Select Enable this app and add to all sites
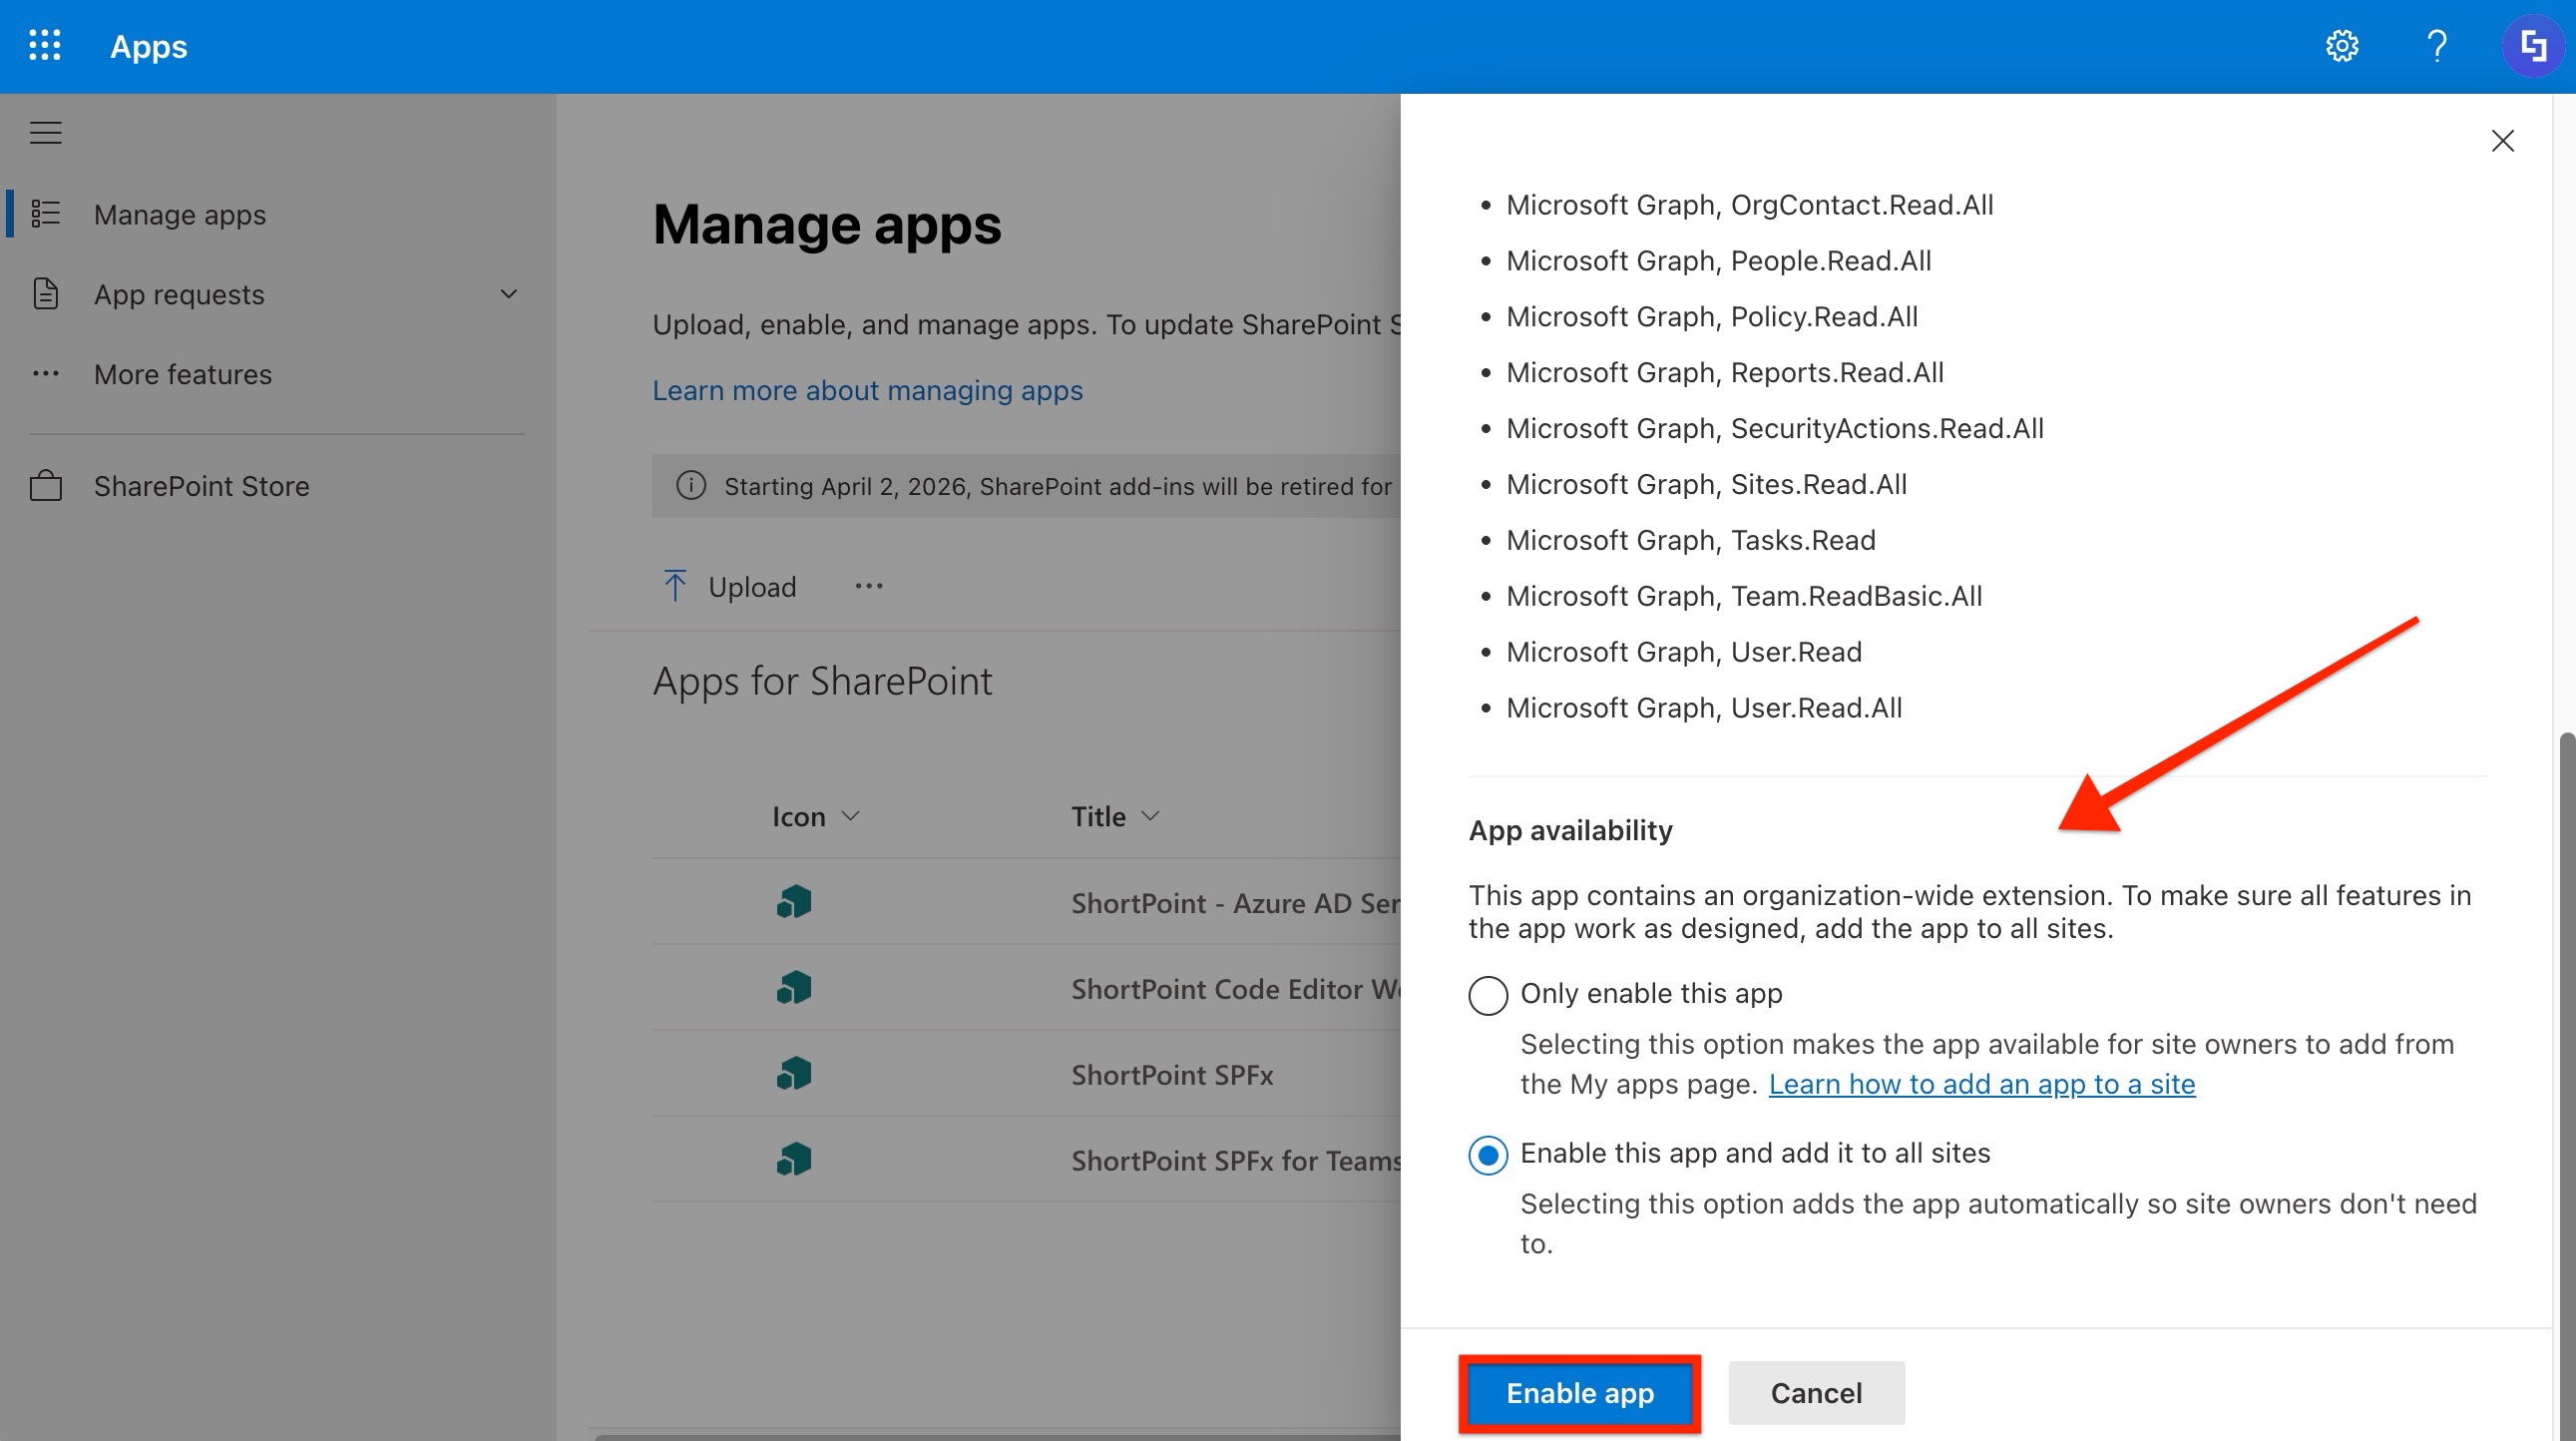Viewport: 2576px width, 1441px height. [1488, 1155]
